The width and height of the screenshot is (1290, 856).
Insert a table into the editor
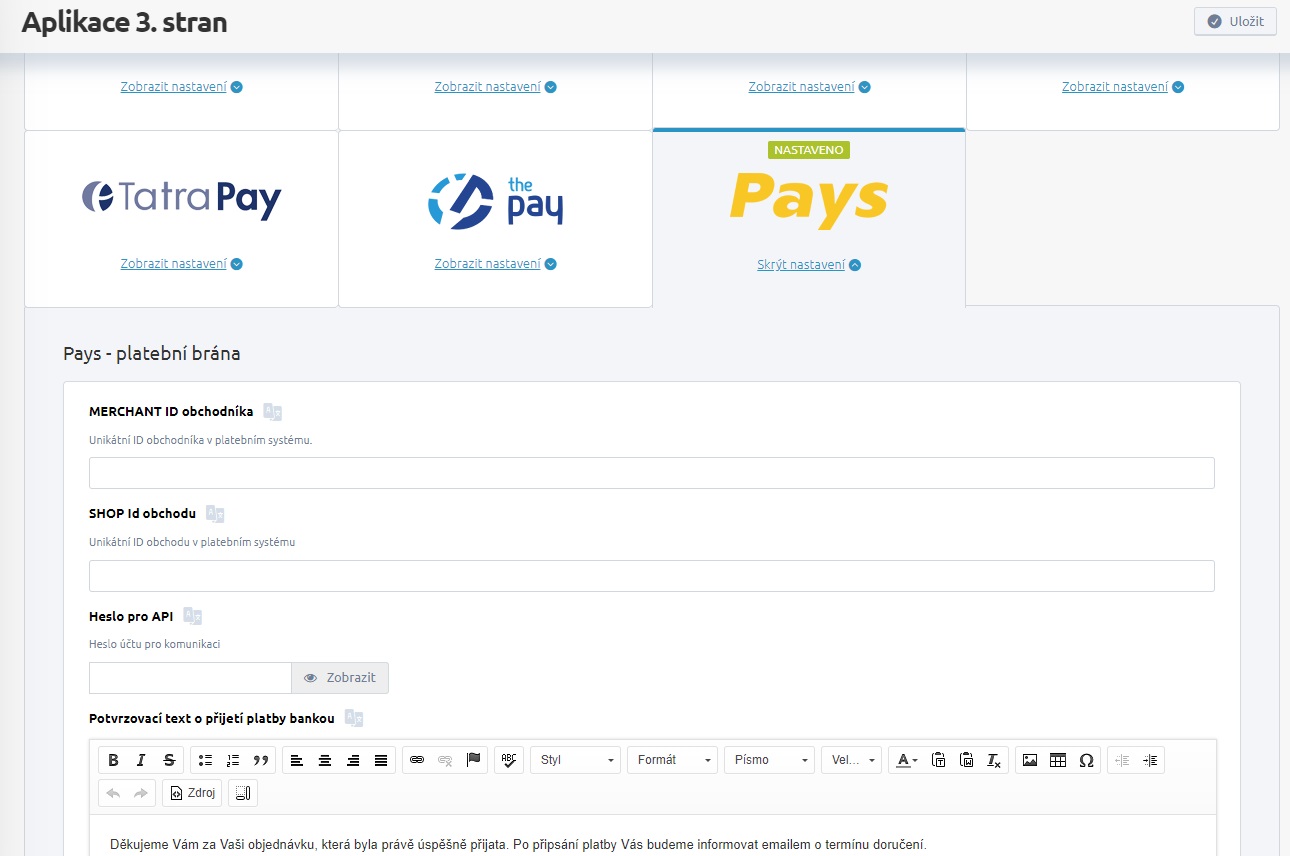pyautogui.click(x=1058, y=760)
